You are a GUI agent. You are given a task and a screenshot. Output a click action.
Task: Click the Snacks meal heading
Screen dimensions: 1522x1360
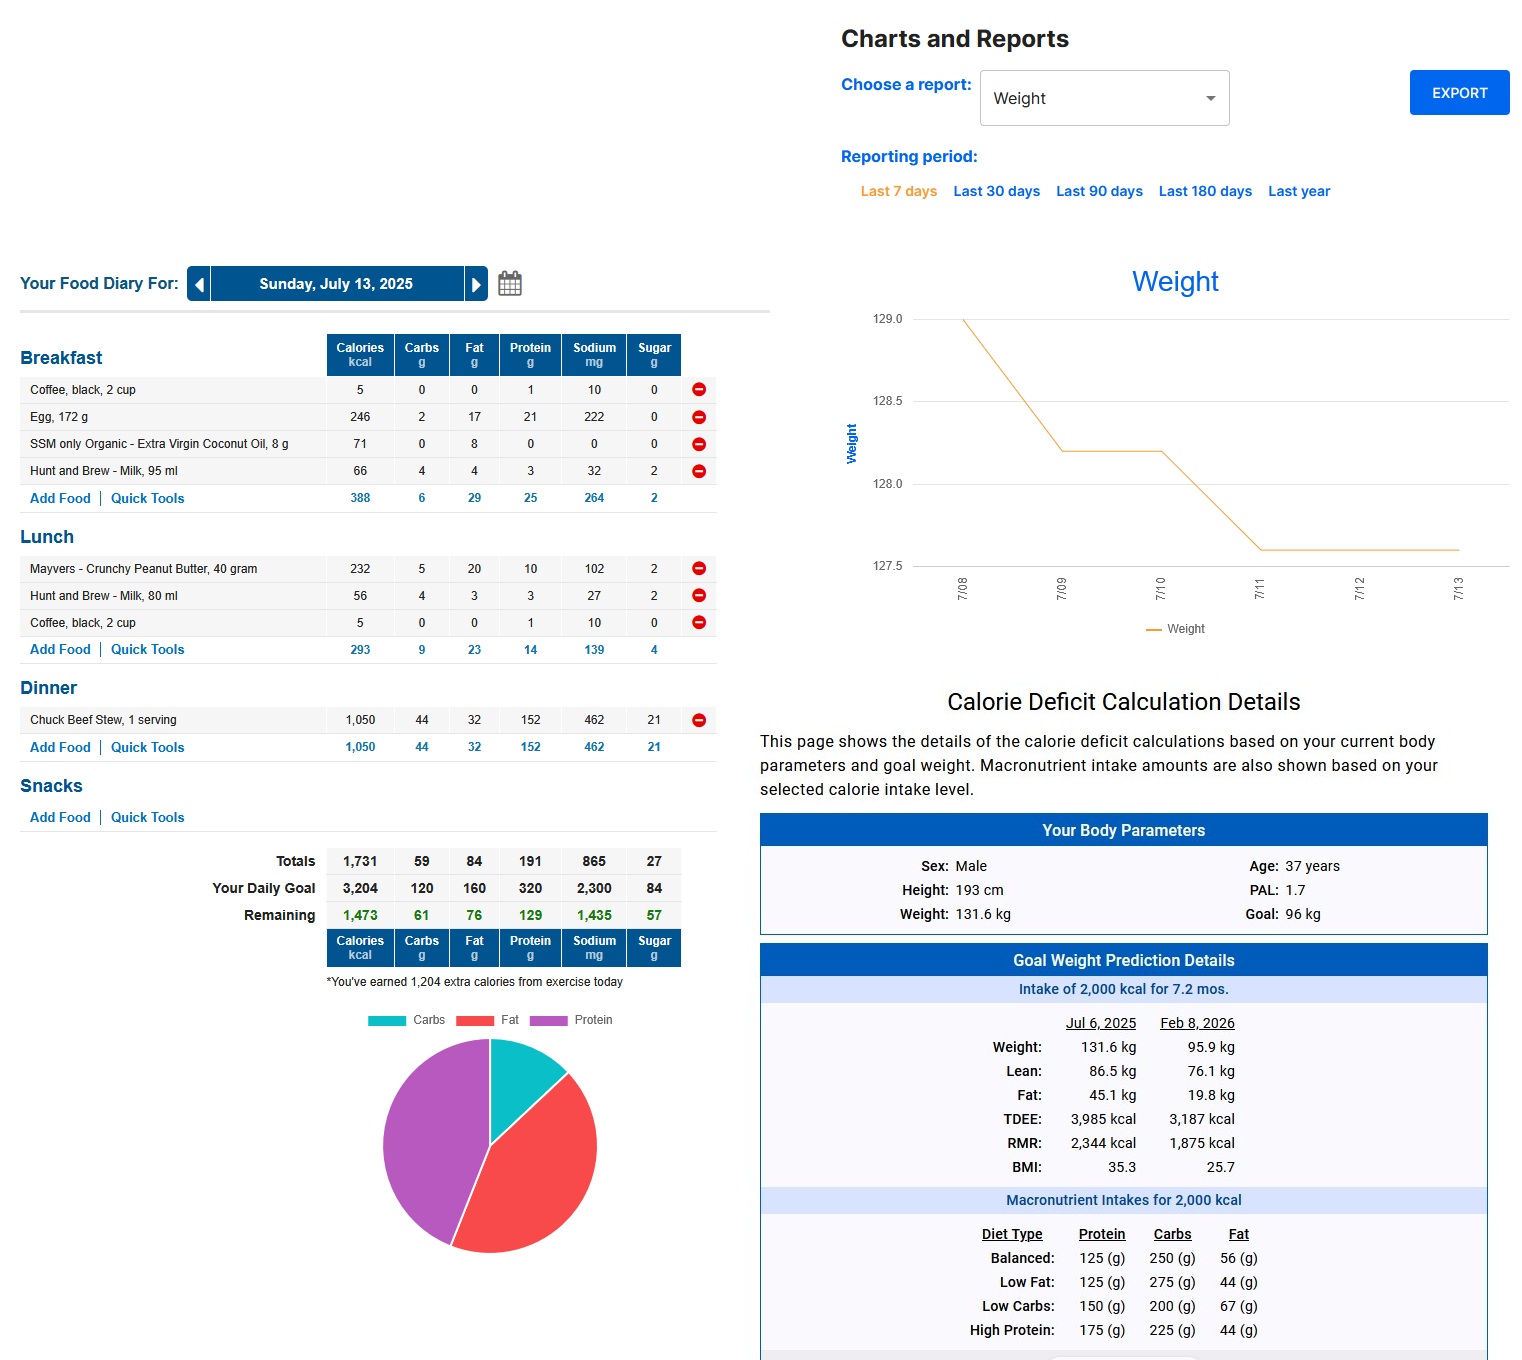click(51, 786)
